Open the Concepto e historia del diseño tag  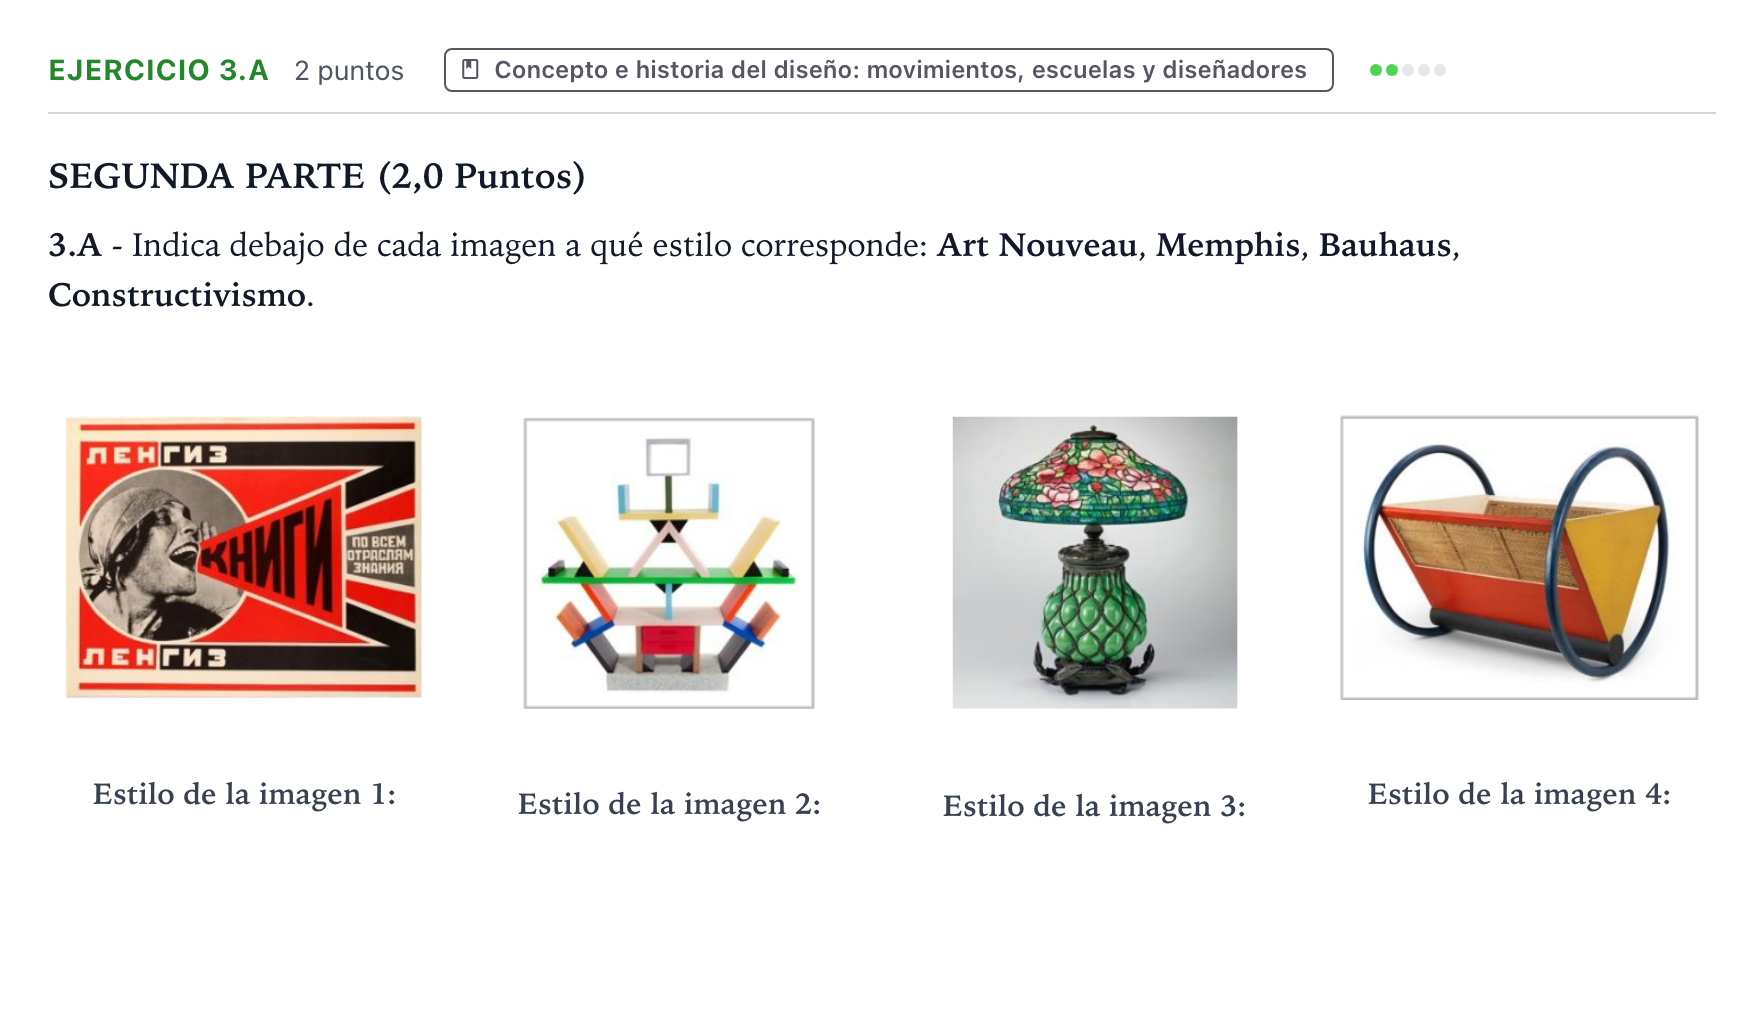[888, 70]
